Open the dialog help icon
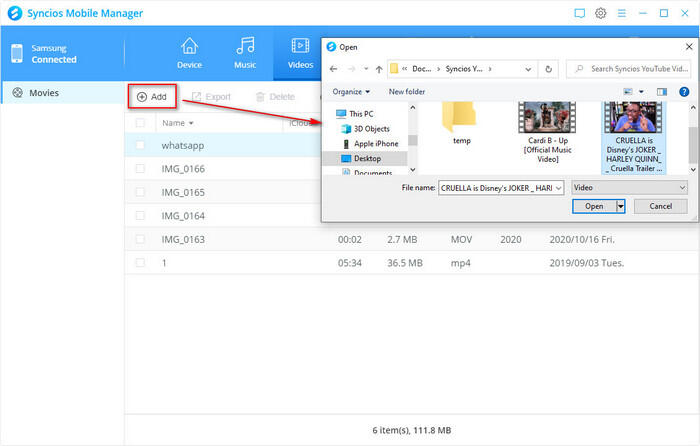Screen dimensions: 700x446 tap(683, 91)
